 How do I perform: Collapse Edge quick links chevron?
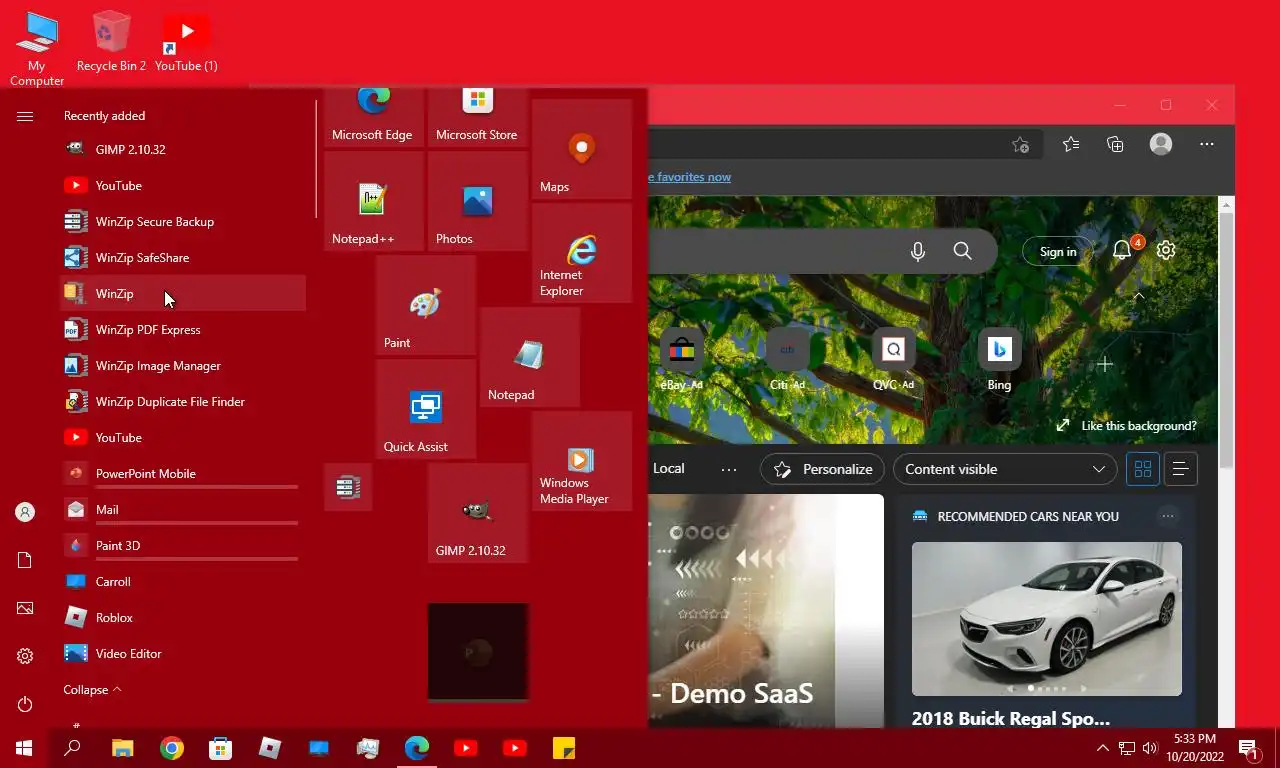point(1138,297)
